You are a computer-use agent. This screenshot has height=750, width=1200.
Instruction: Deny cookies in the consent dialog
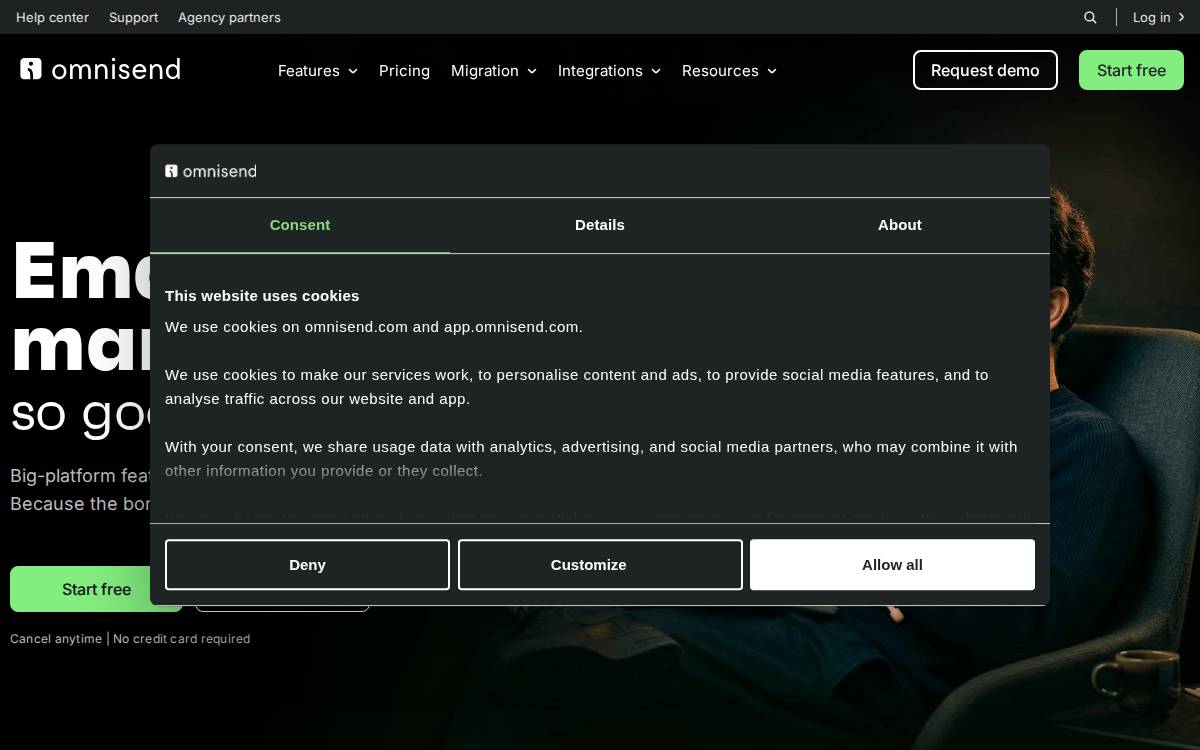(307, 565)
